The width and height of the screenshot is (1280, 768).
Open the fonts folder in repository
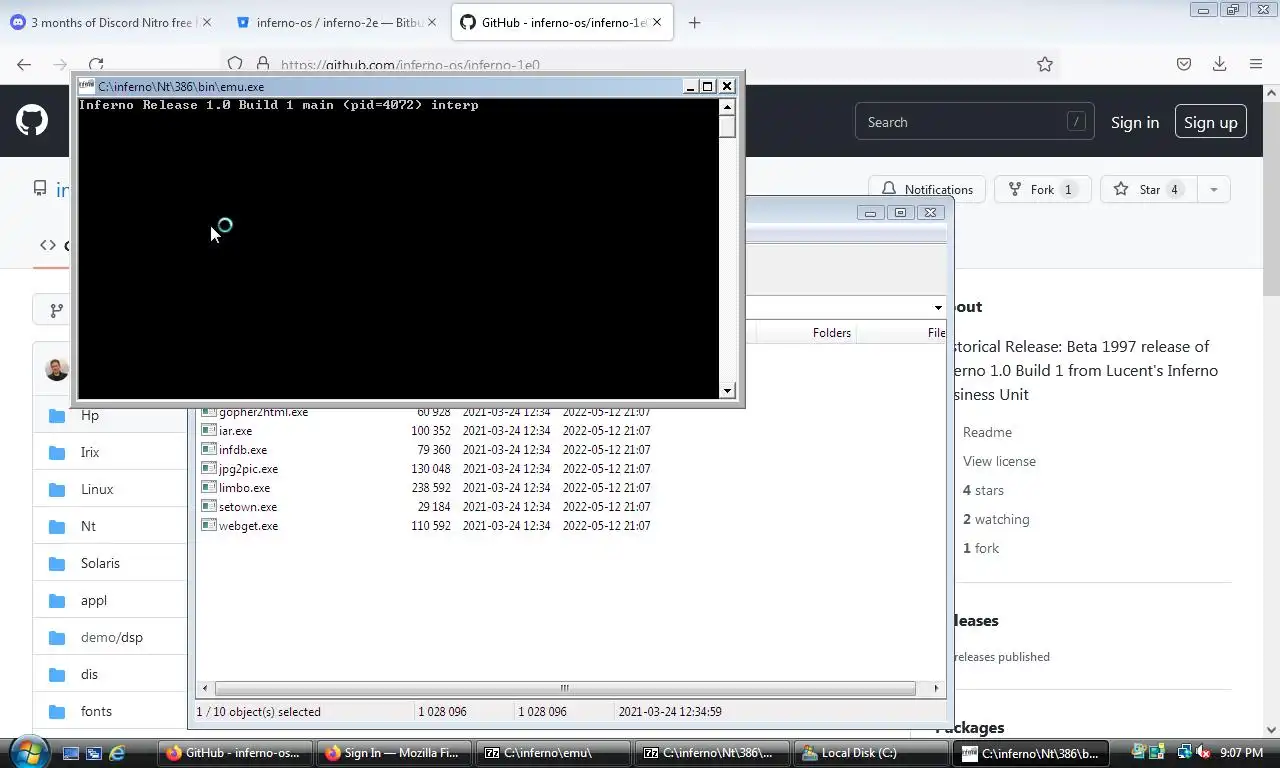pos(96,711)
